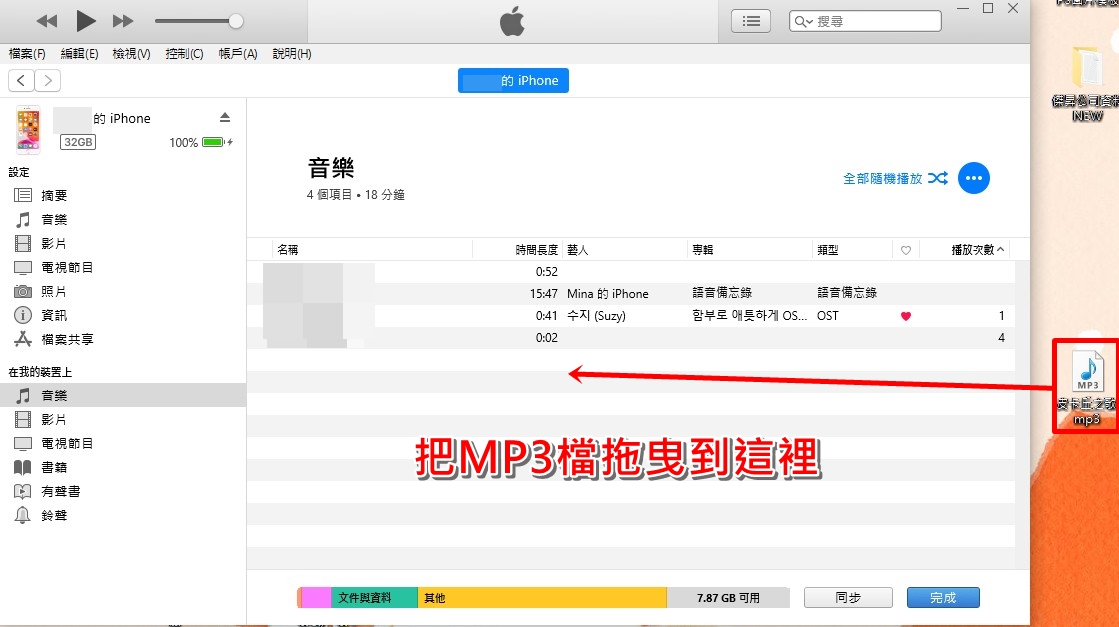Viewport: 1119px width, 627px height.
Task: Open the blue more options ellipsis button
Action: coord(973,178)
